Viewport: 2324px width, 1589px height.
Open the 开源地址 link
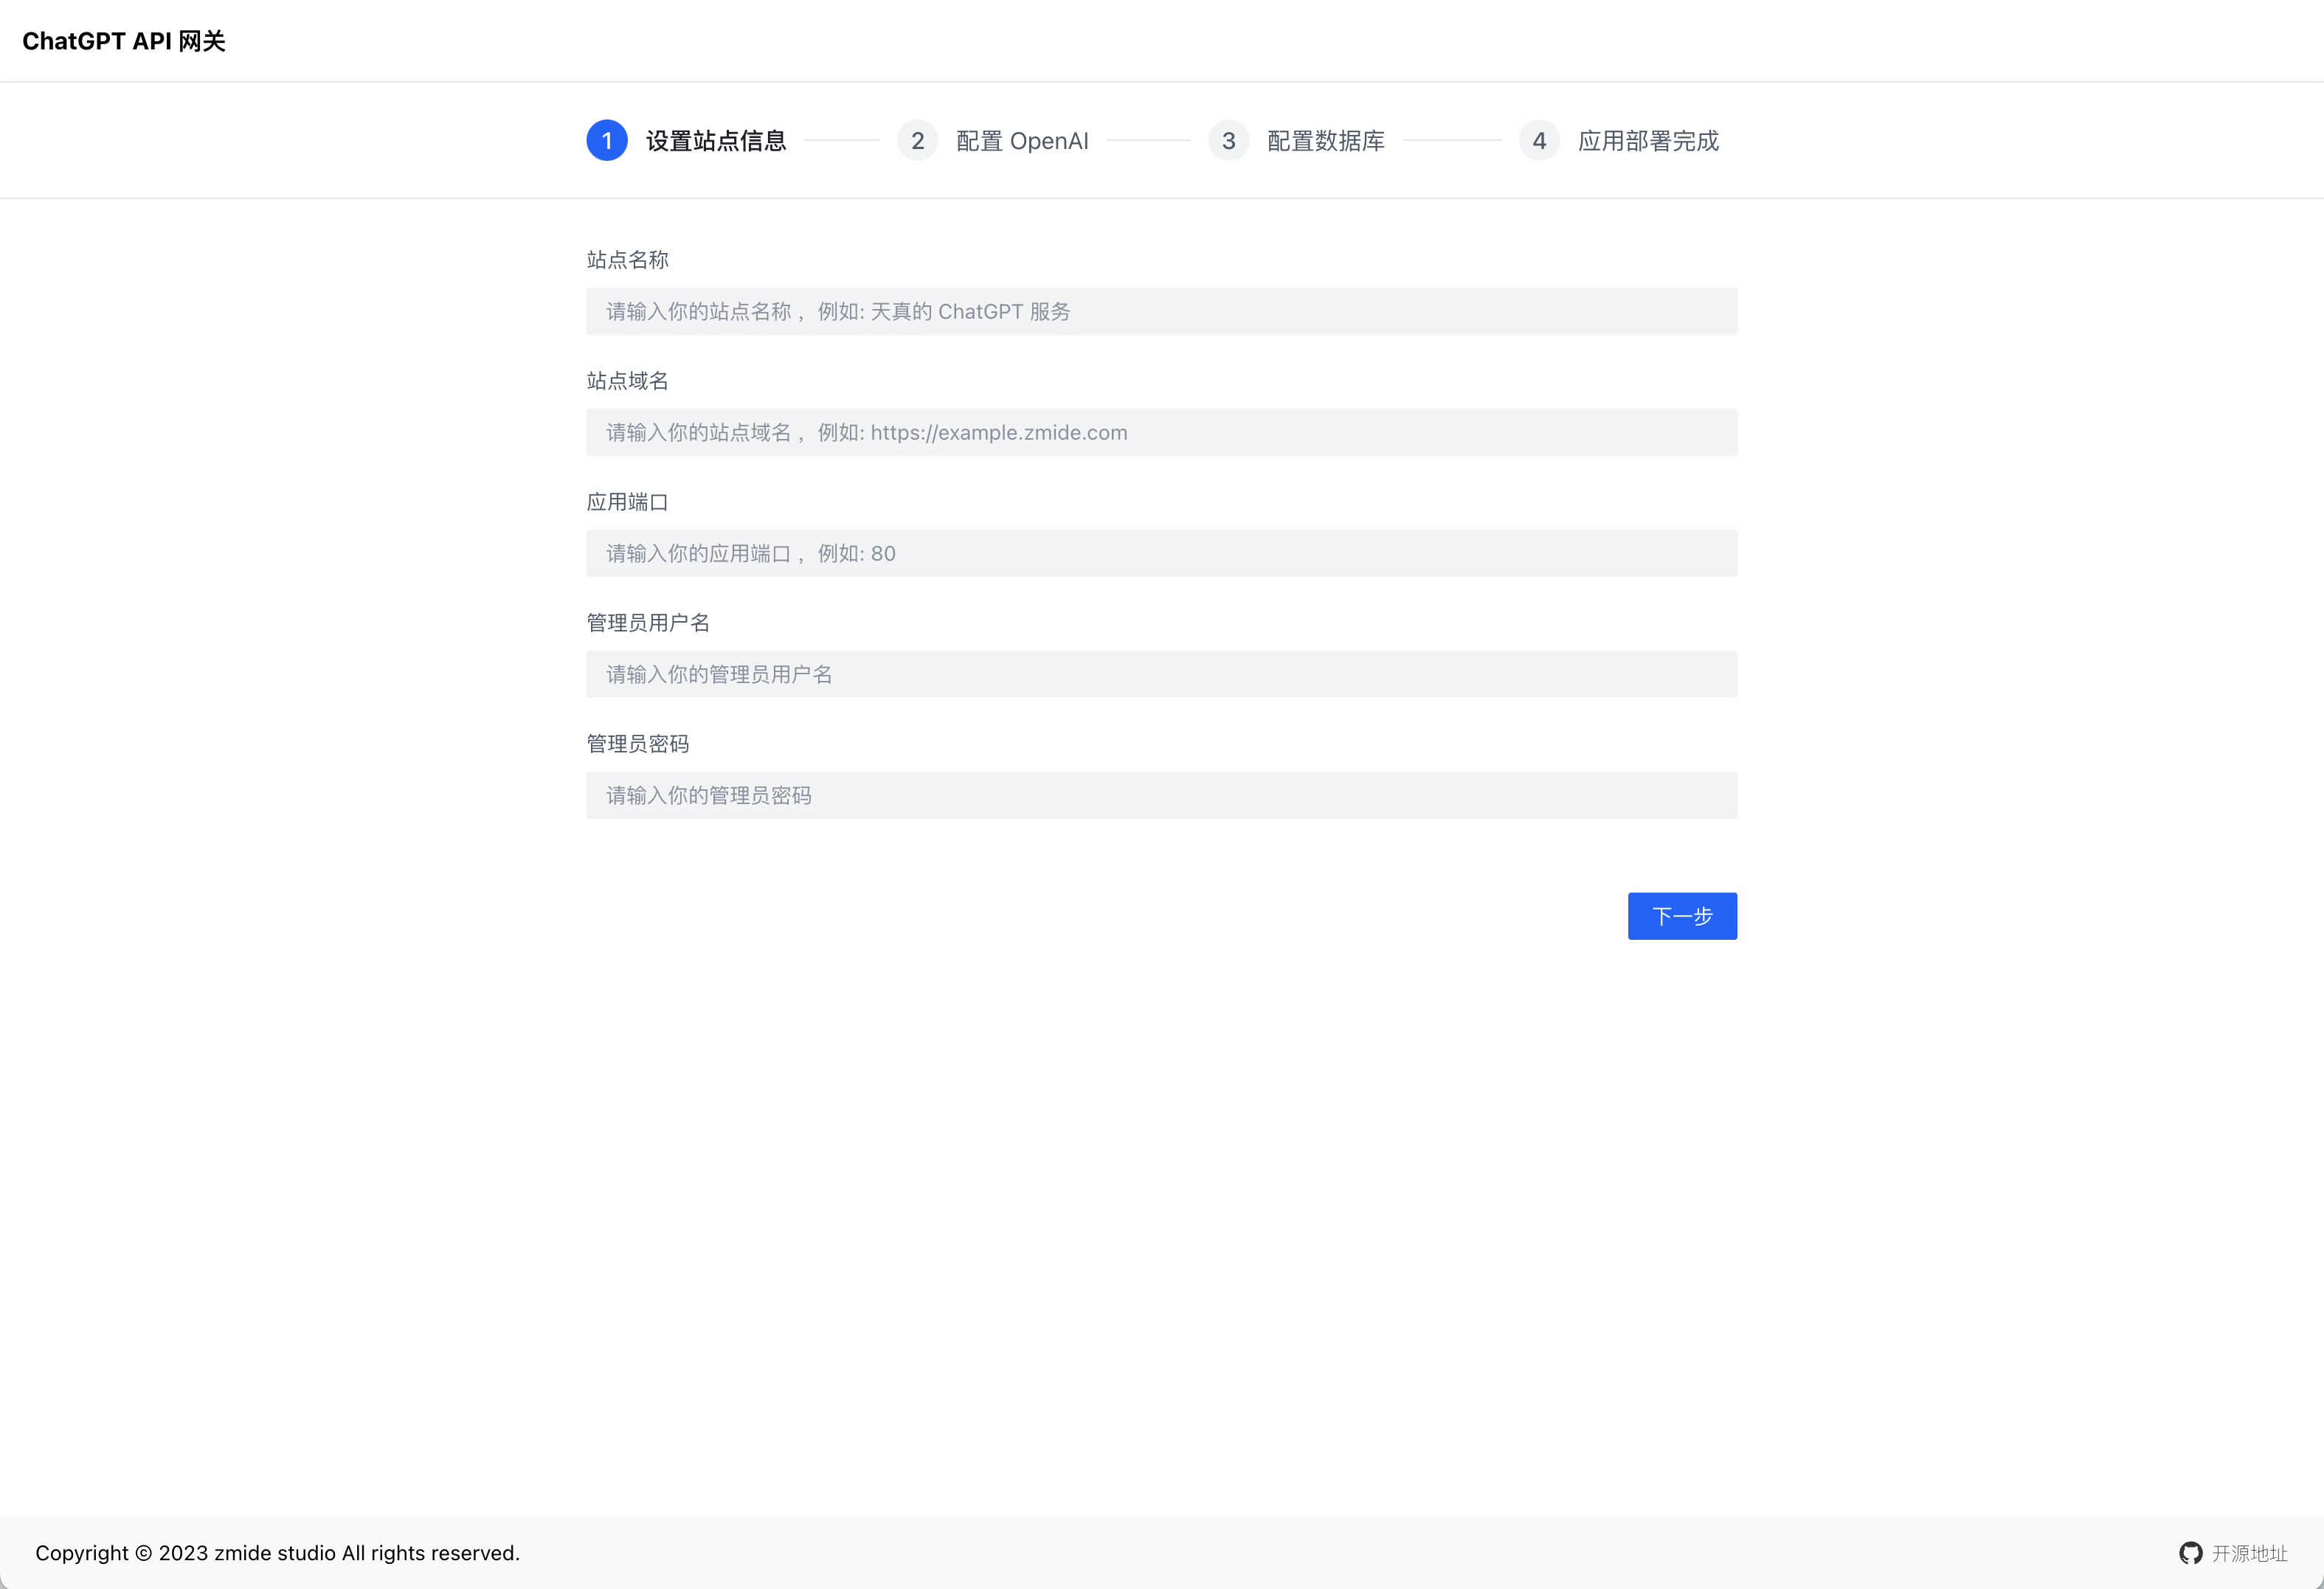point(2249,1553)
